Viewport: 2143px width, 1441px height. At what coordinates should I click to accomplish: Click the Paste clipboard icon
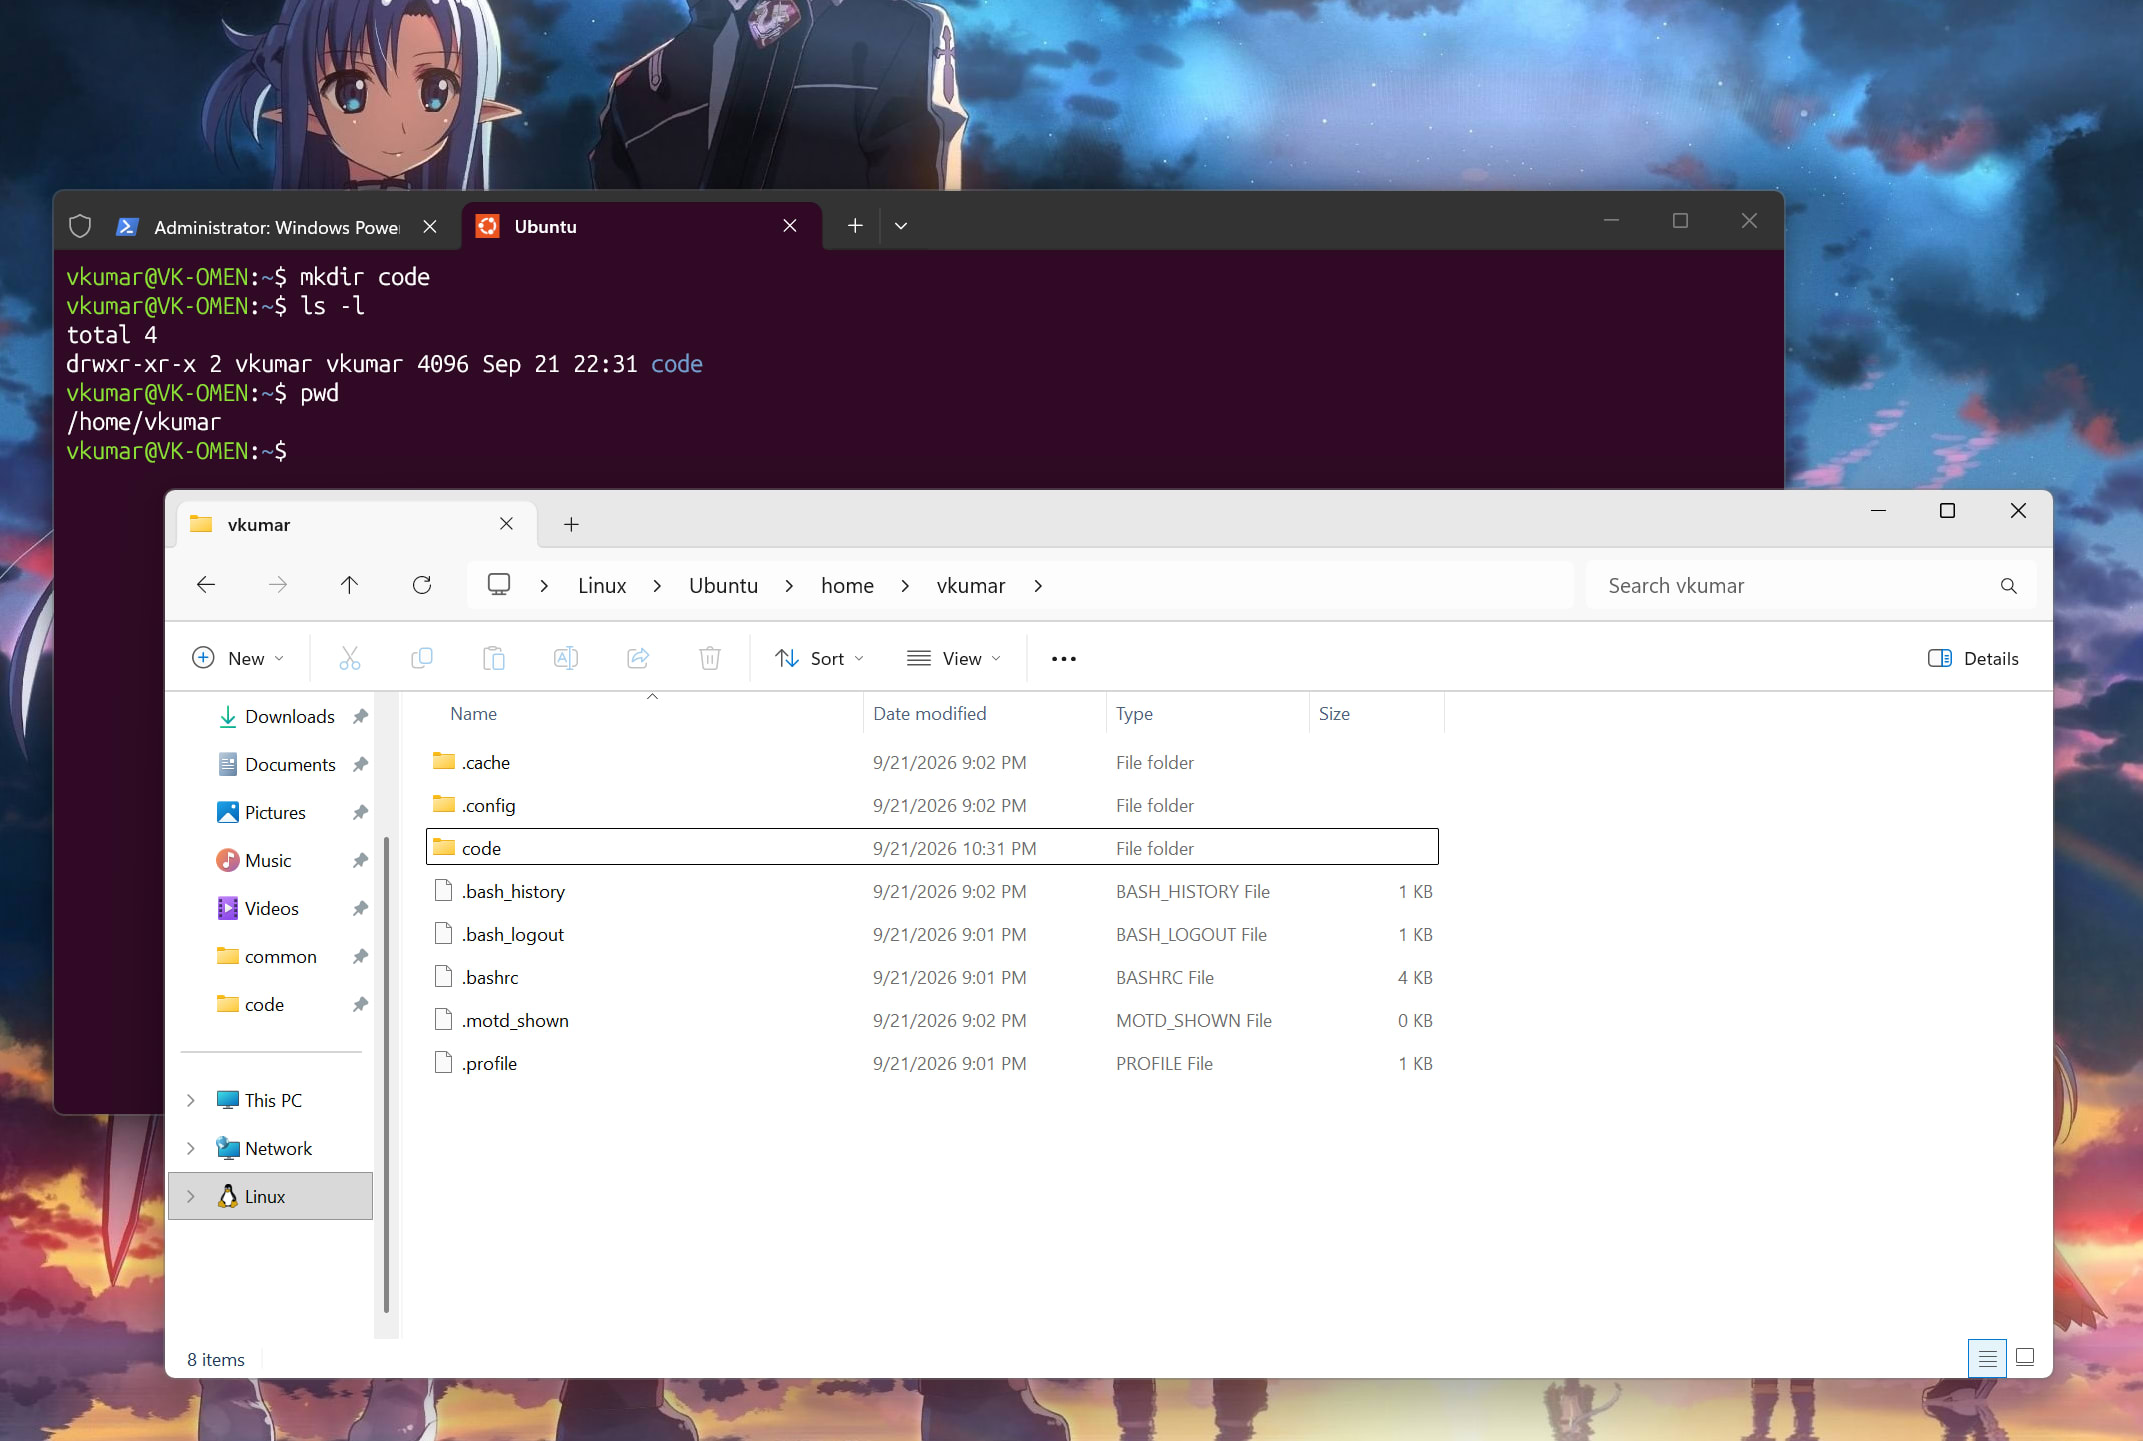point(494,658)
